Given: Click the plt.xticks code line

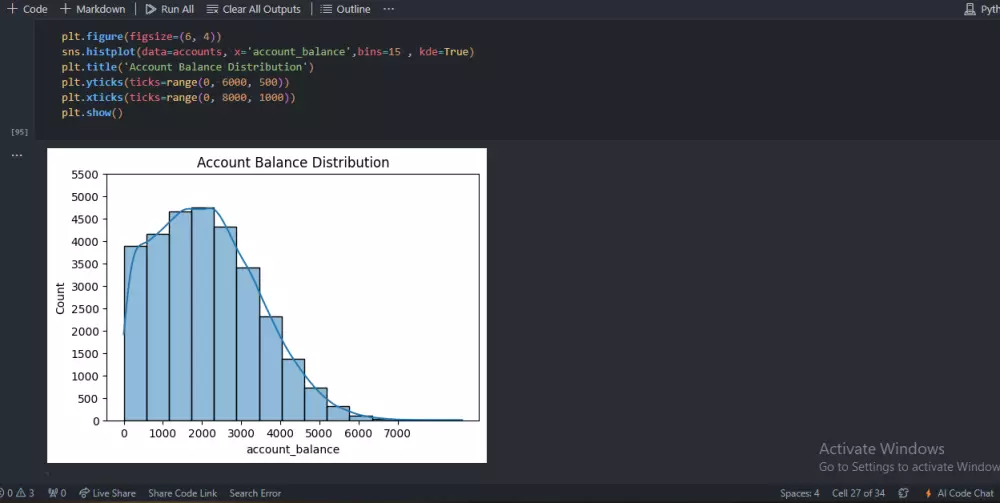Looking at the screenshot, I should [179, 98].
